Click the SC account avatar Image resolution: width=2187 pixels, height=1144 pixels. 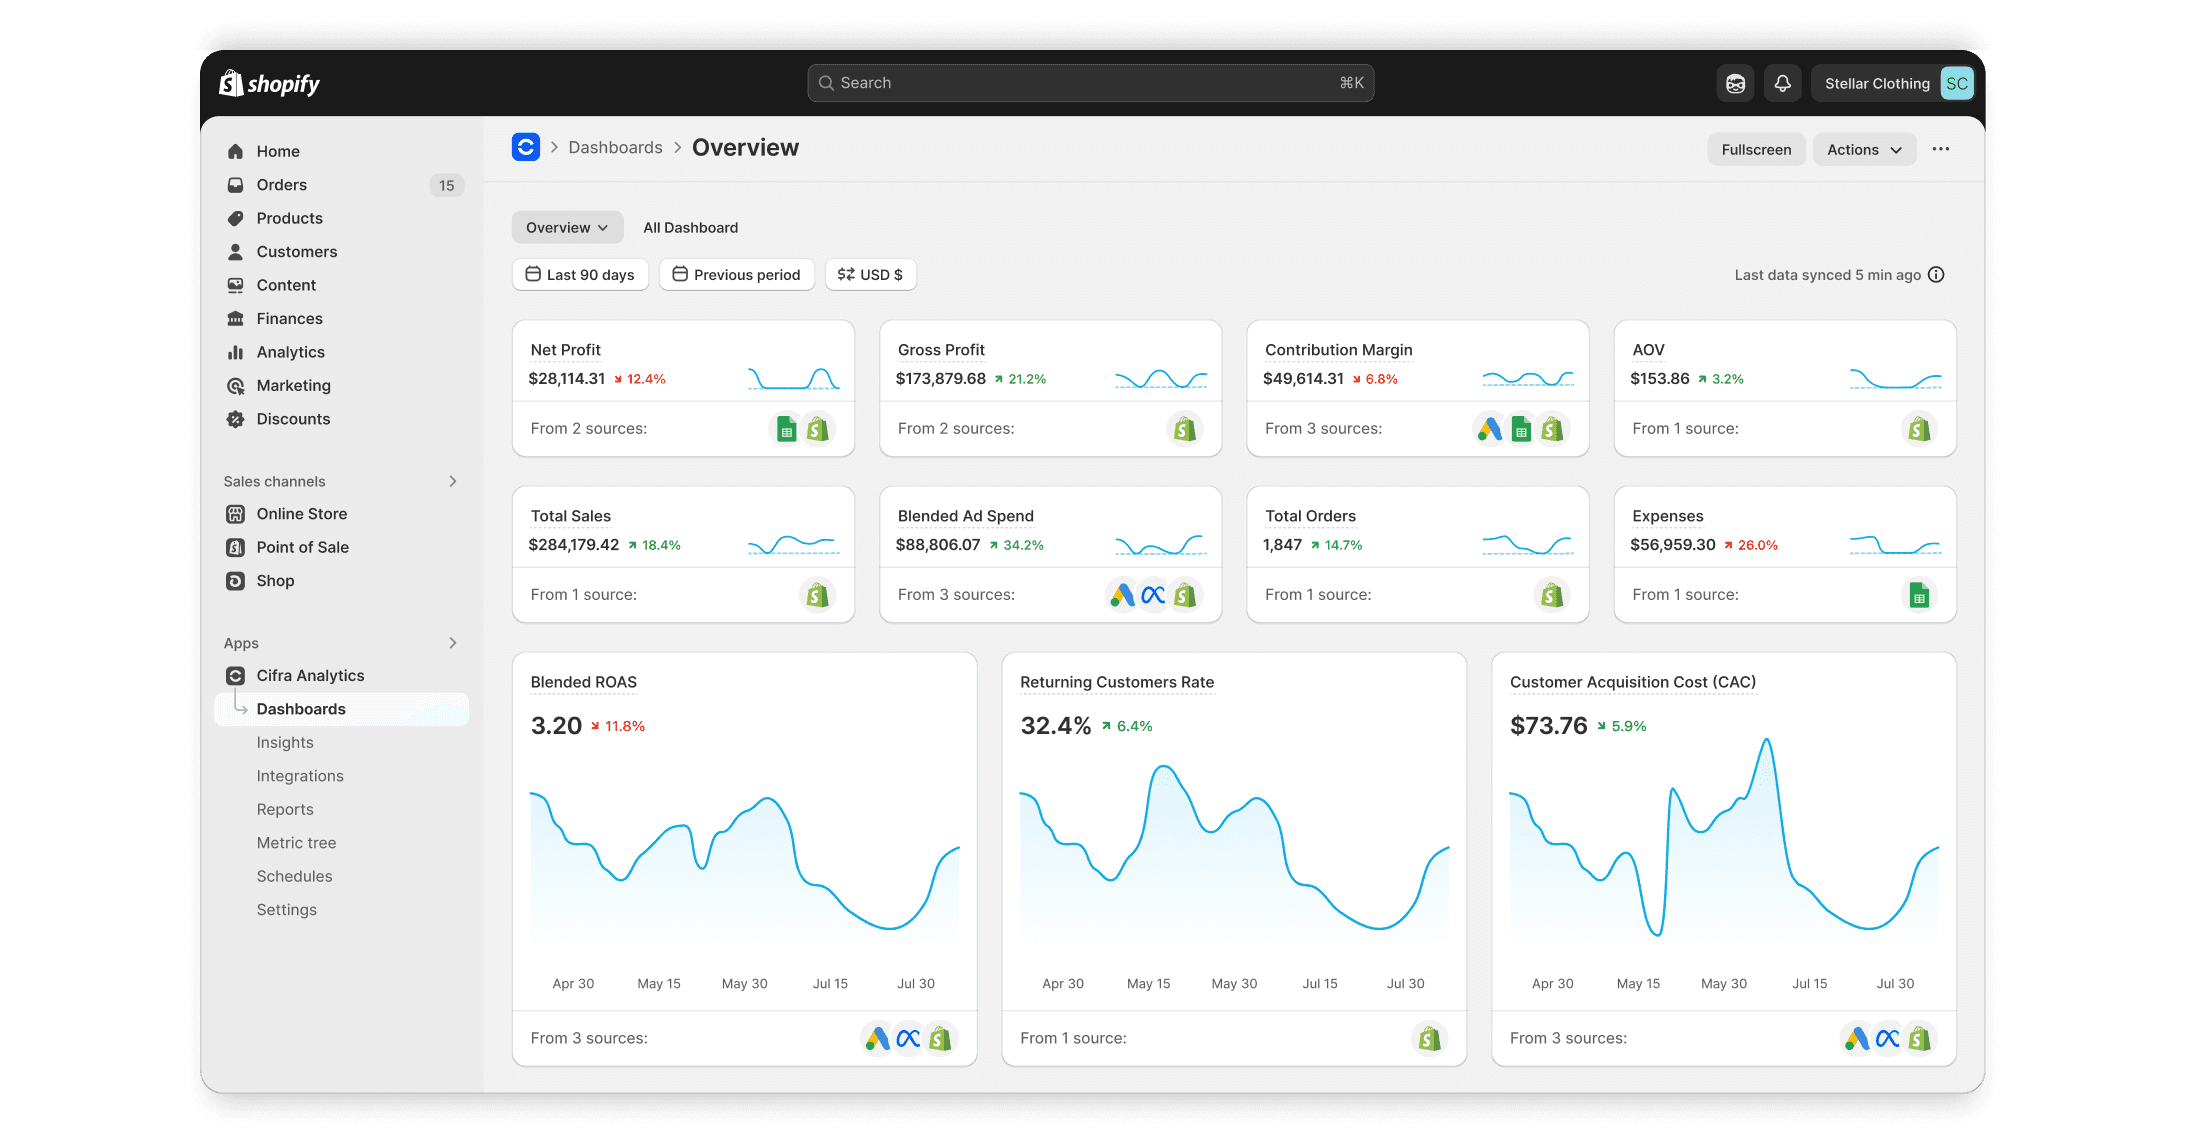(1956, 84)
